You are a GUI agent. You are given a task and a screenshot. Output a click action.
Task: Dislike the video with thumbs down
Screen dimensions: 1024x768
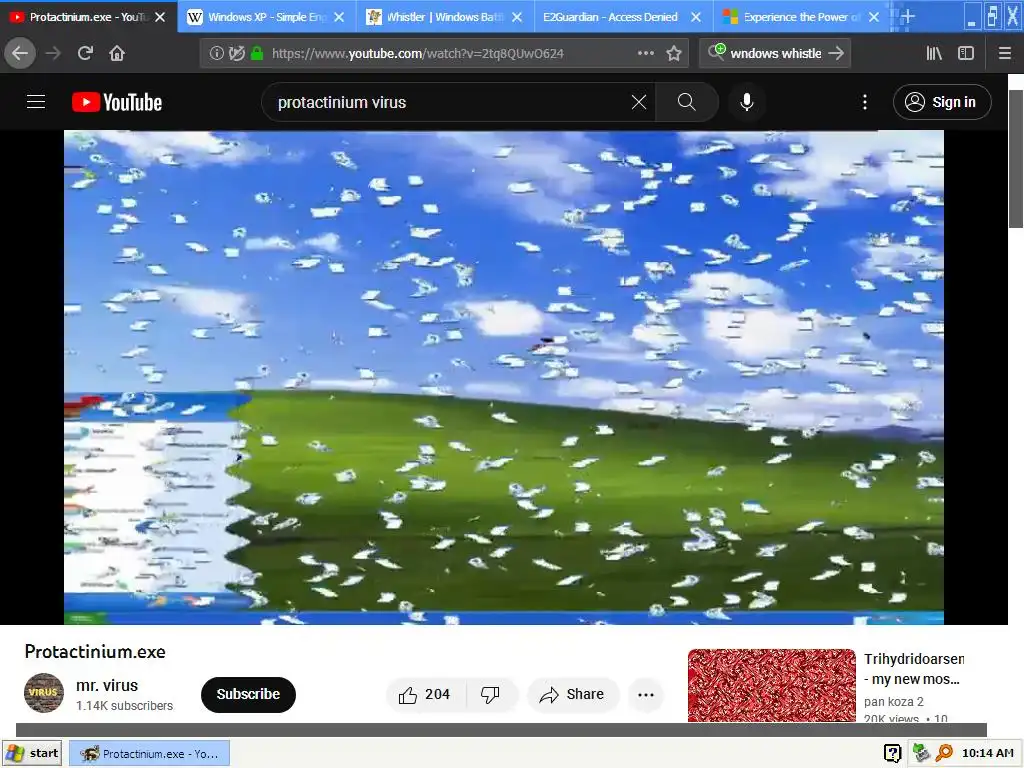click(x=490, y=694)
